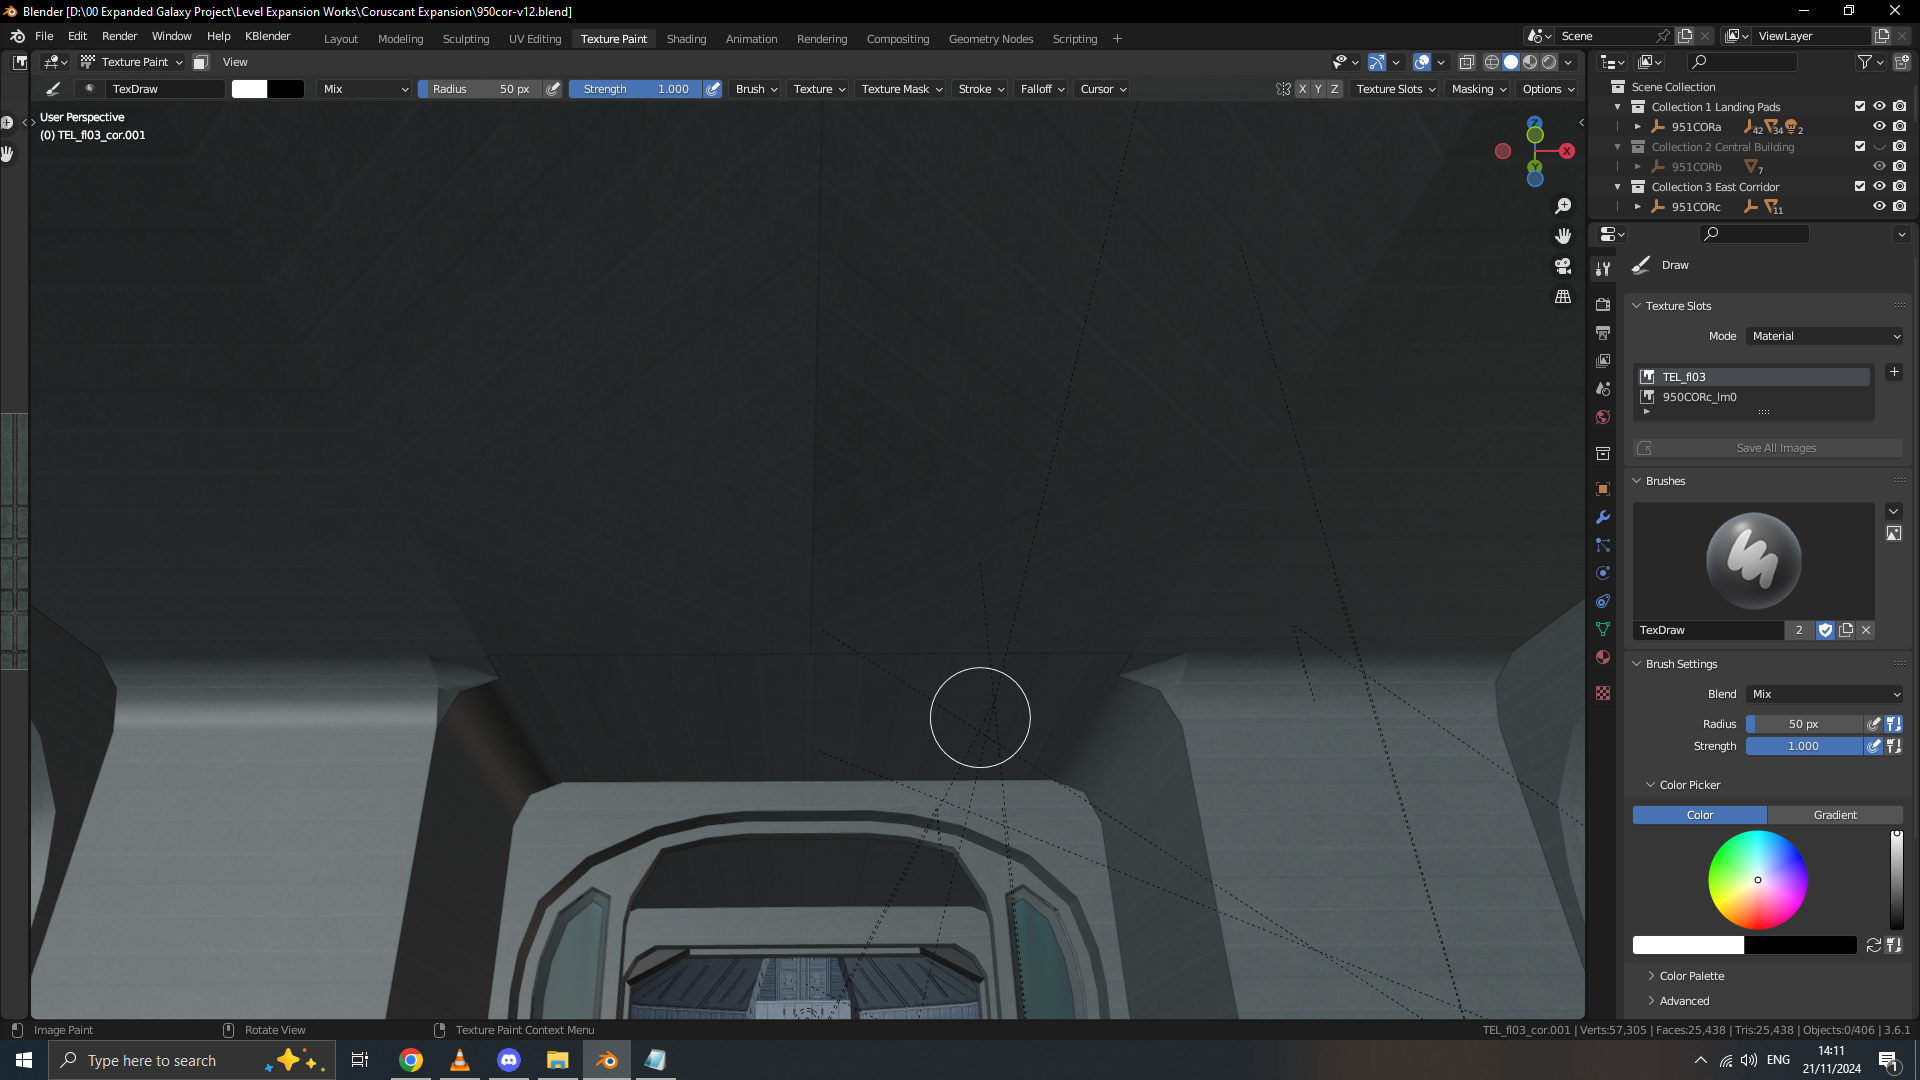
Task: Open the Masking dropdown
Action: (1479, 89)
